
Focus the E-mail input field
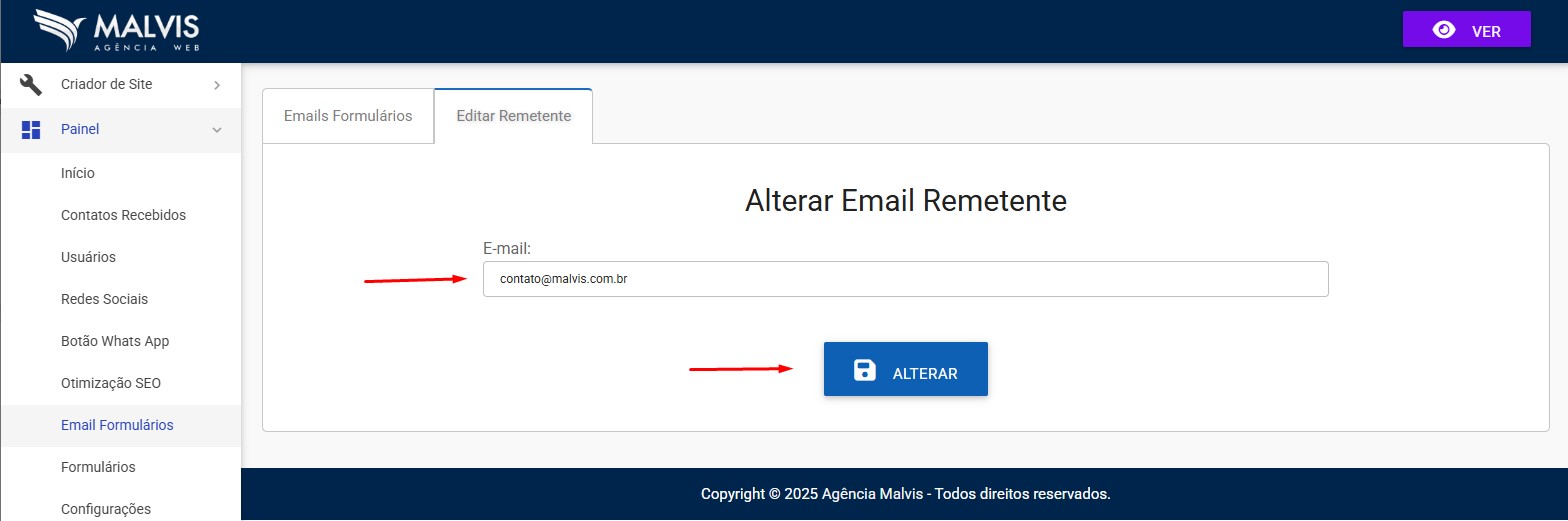905,279
